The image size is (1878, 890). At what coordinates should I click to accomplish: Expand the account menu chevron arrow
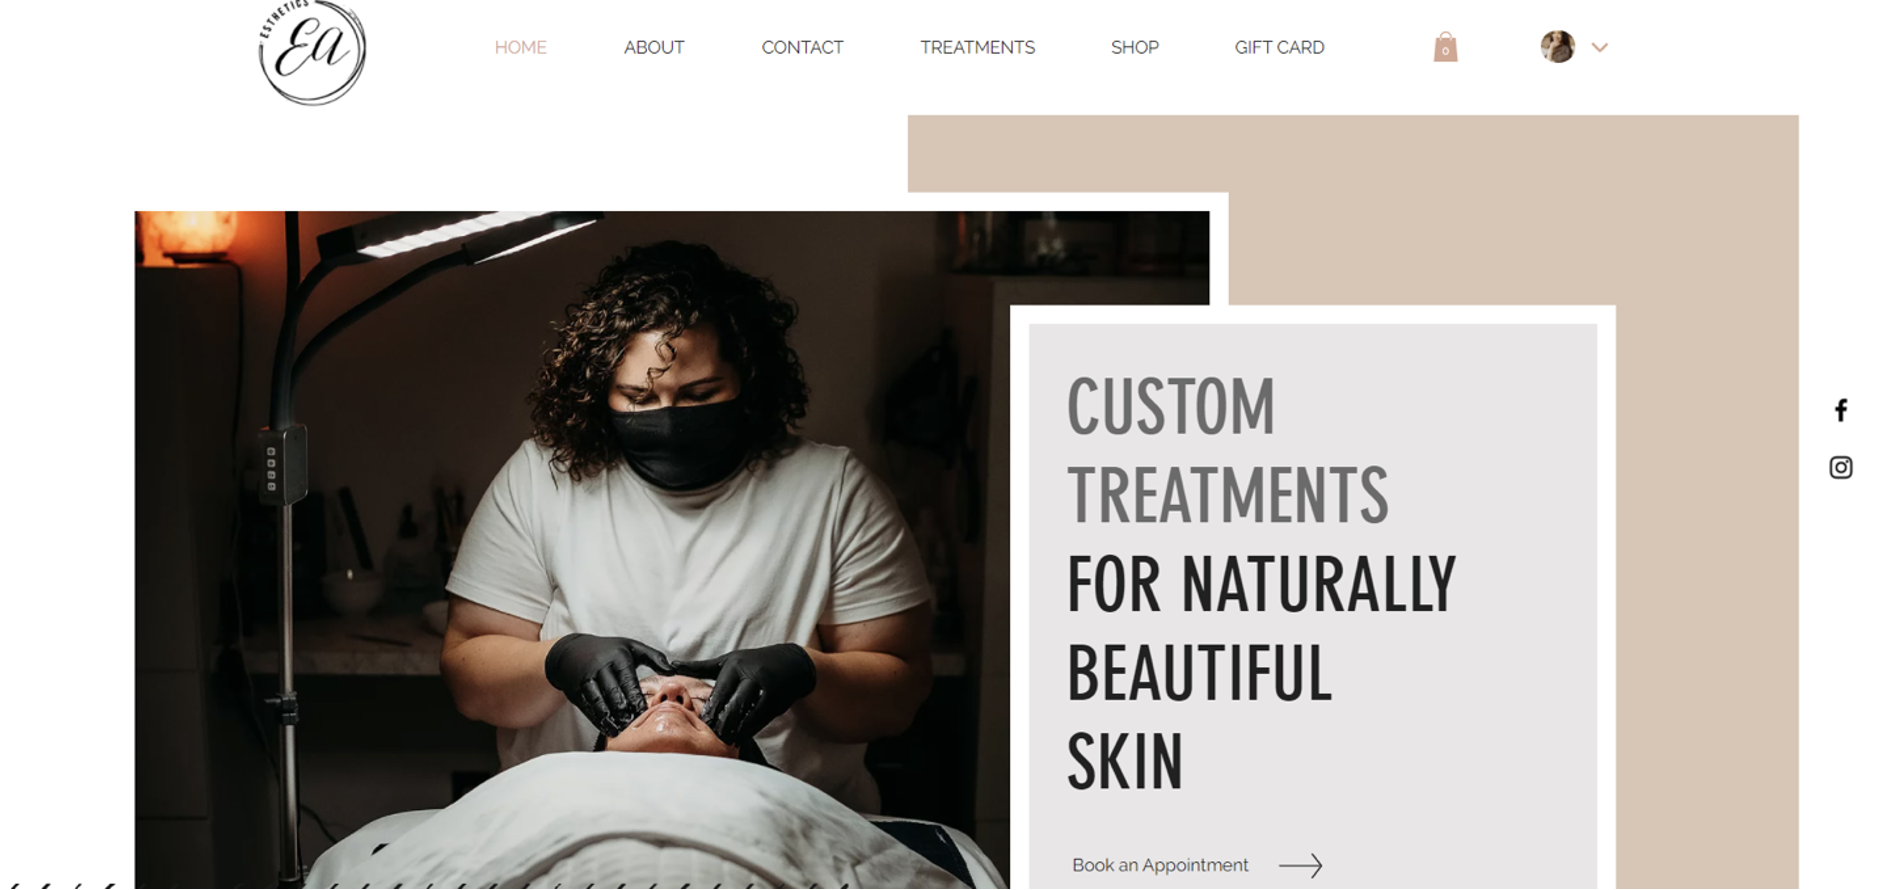tap(1599, 47)
